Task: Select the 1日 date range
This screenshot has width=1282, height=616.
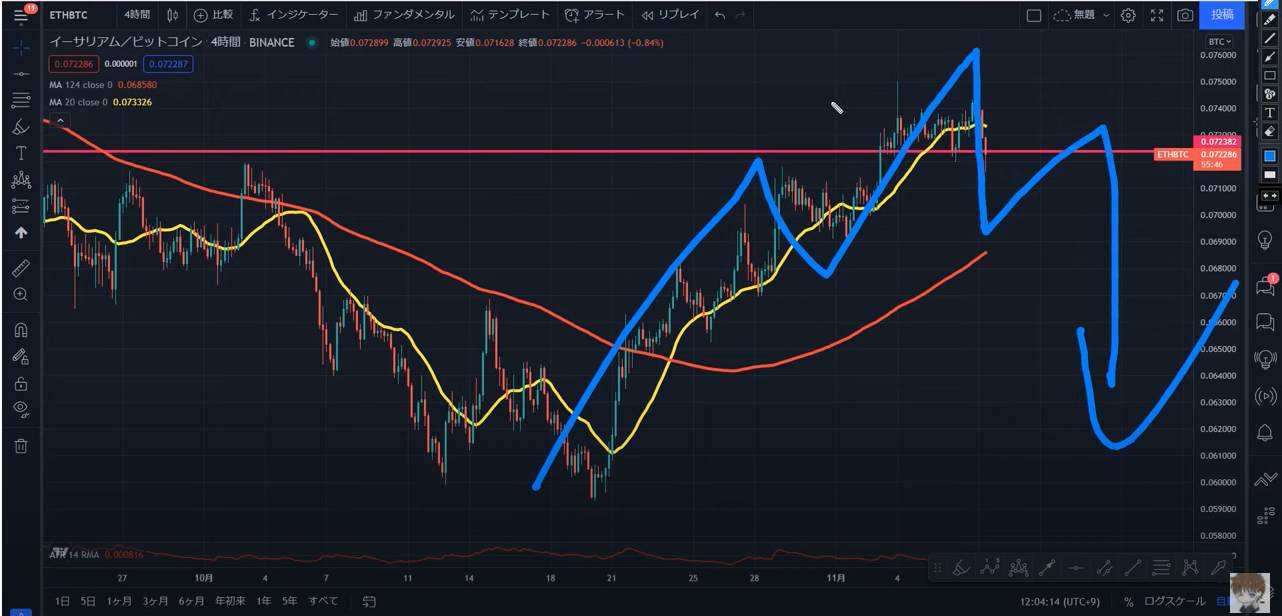Action: (x=62, y=602)
